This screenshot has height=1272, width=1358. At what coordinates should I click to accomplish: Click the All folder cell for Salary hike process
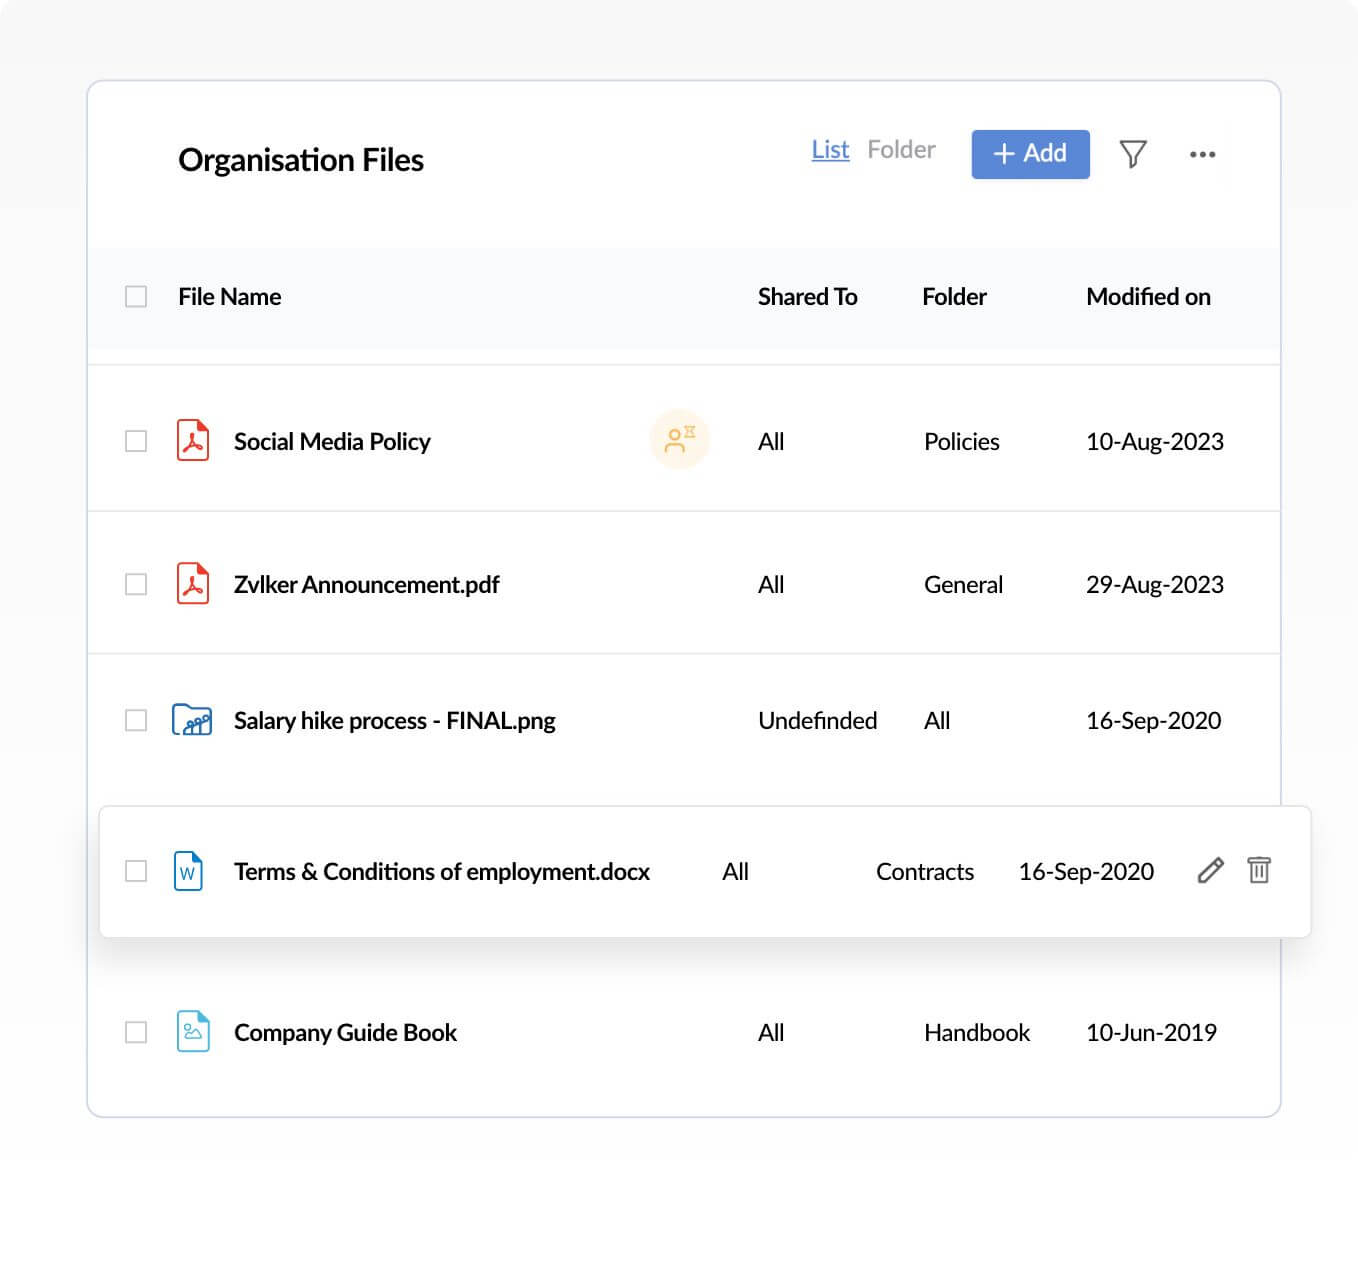click(x=937, y=720)
